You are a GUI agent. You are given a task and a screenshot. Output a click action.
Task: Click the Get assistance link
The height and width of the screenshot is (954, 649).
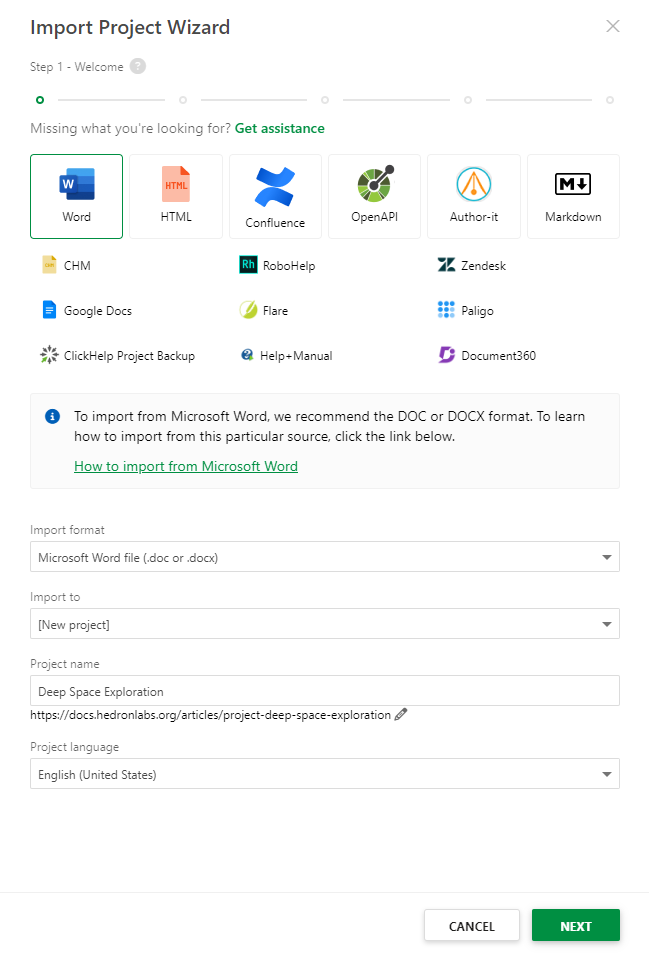pos(280,129)
